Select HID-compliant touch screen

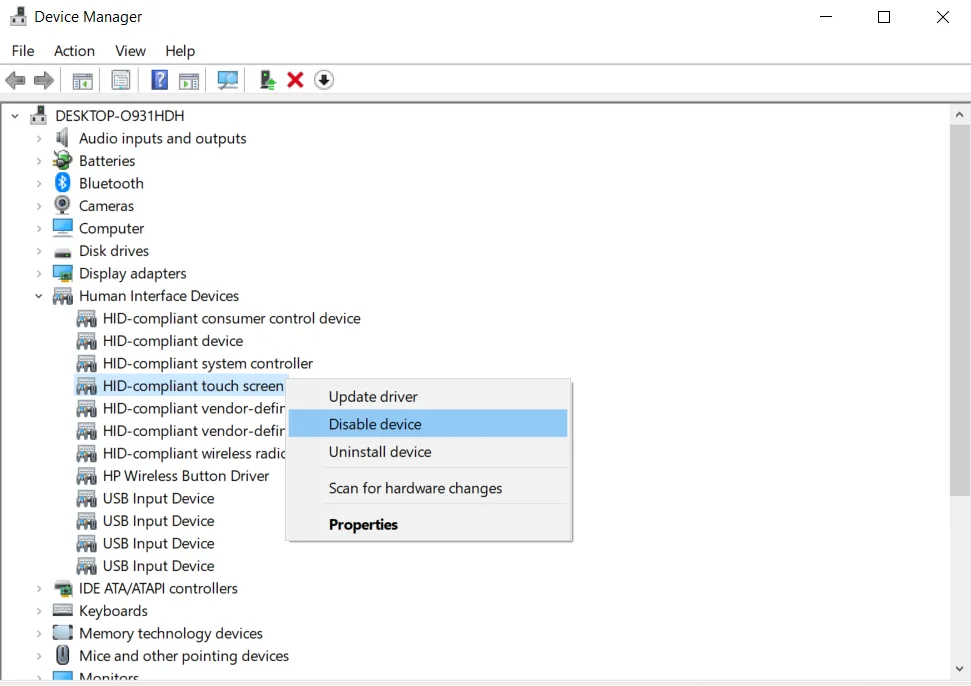(x=193, y=386)
